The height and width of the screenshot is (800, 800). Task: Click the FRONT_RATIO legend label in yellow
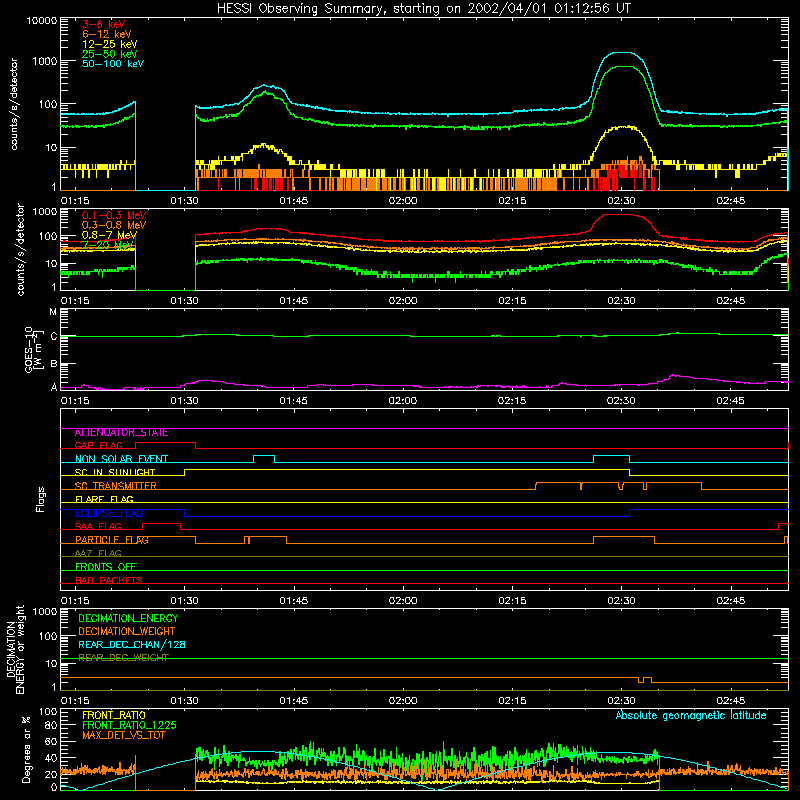click(114, 715)
